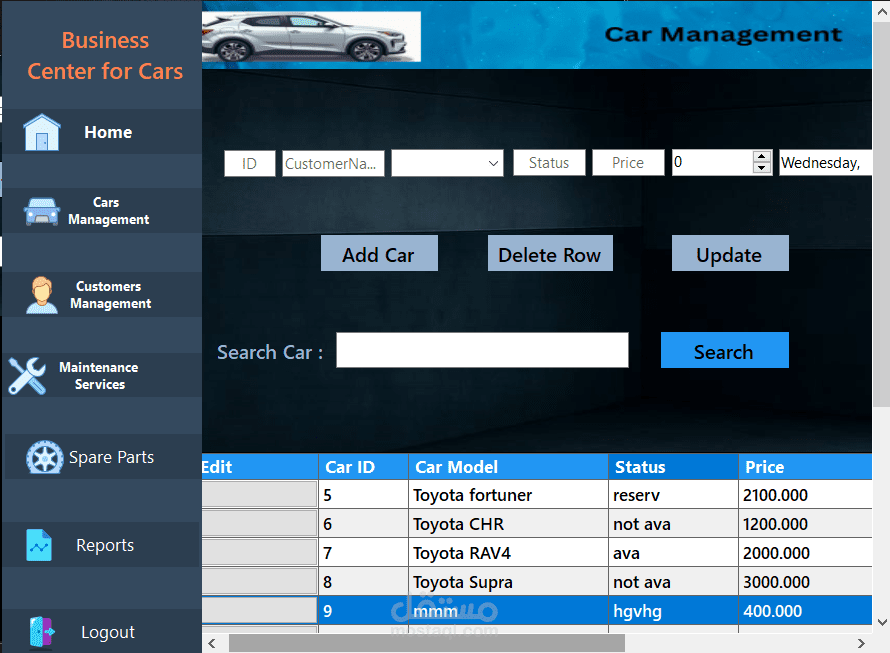Click the silver car image in header
The height and width of the screenshot is (653, 890).
pos(311,36)
